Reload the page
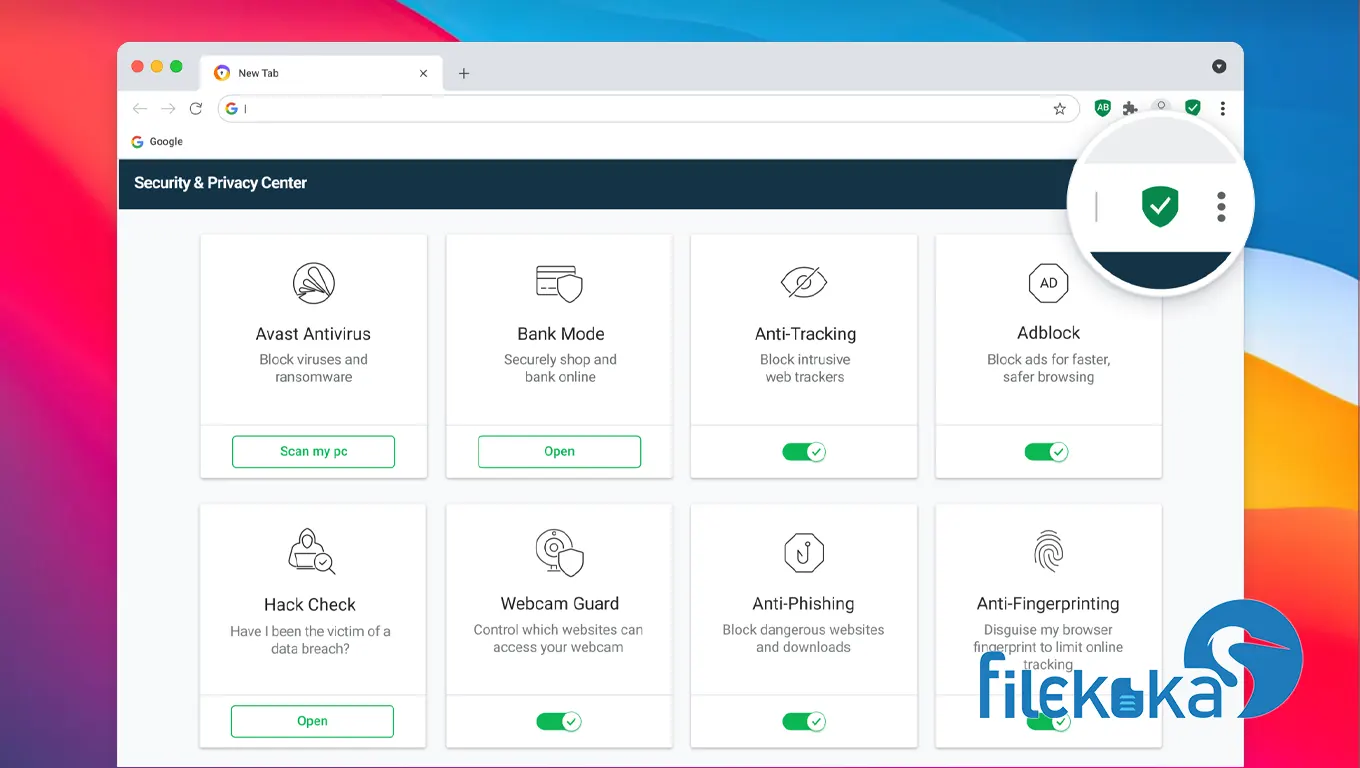The image size is (1360, 768). tap(196, 108)
